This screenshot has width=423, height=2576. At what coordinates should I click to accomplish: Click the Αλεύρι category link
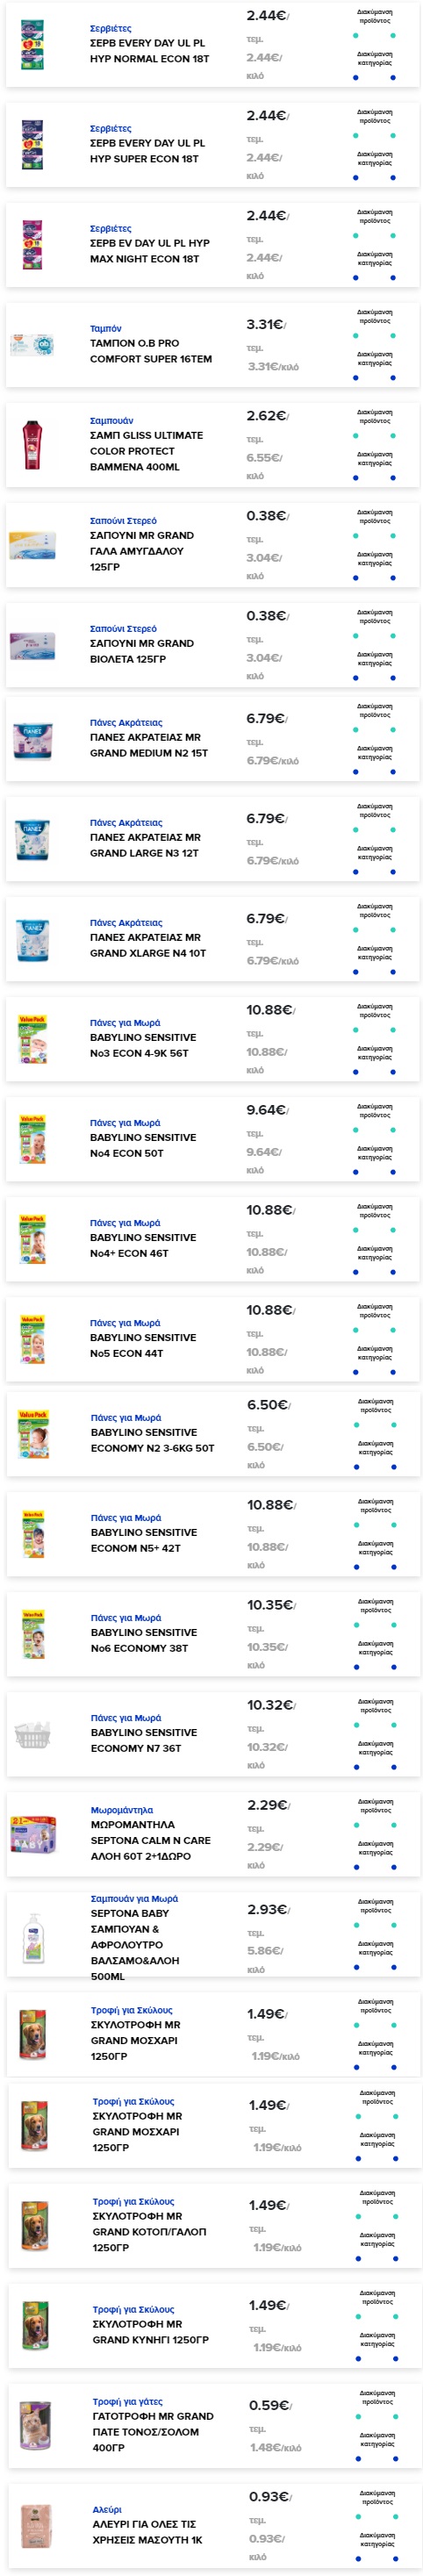tap(107, 2508)
